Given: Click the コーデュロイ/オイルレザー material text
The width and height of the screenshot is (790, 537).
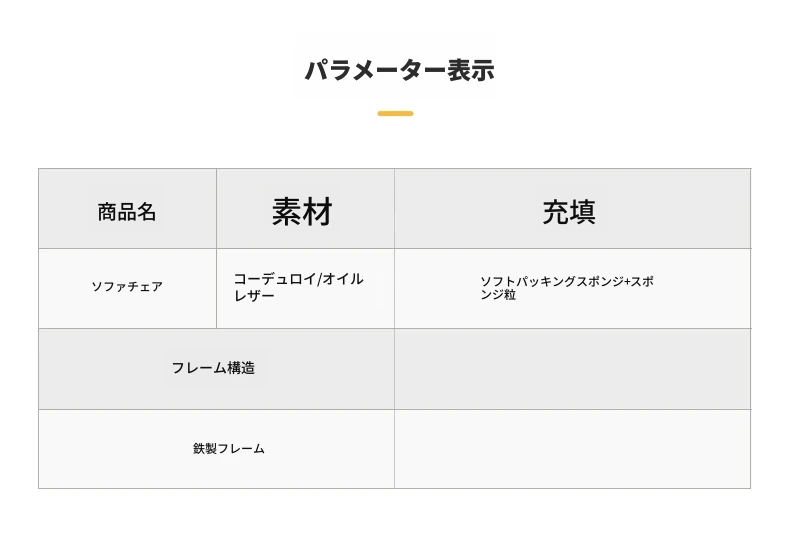Looking at the screenshot, I should 298,287.
